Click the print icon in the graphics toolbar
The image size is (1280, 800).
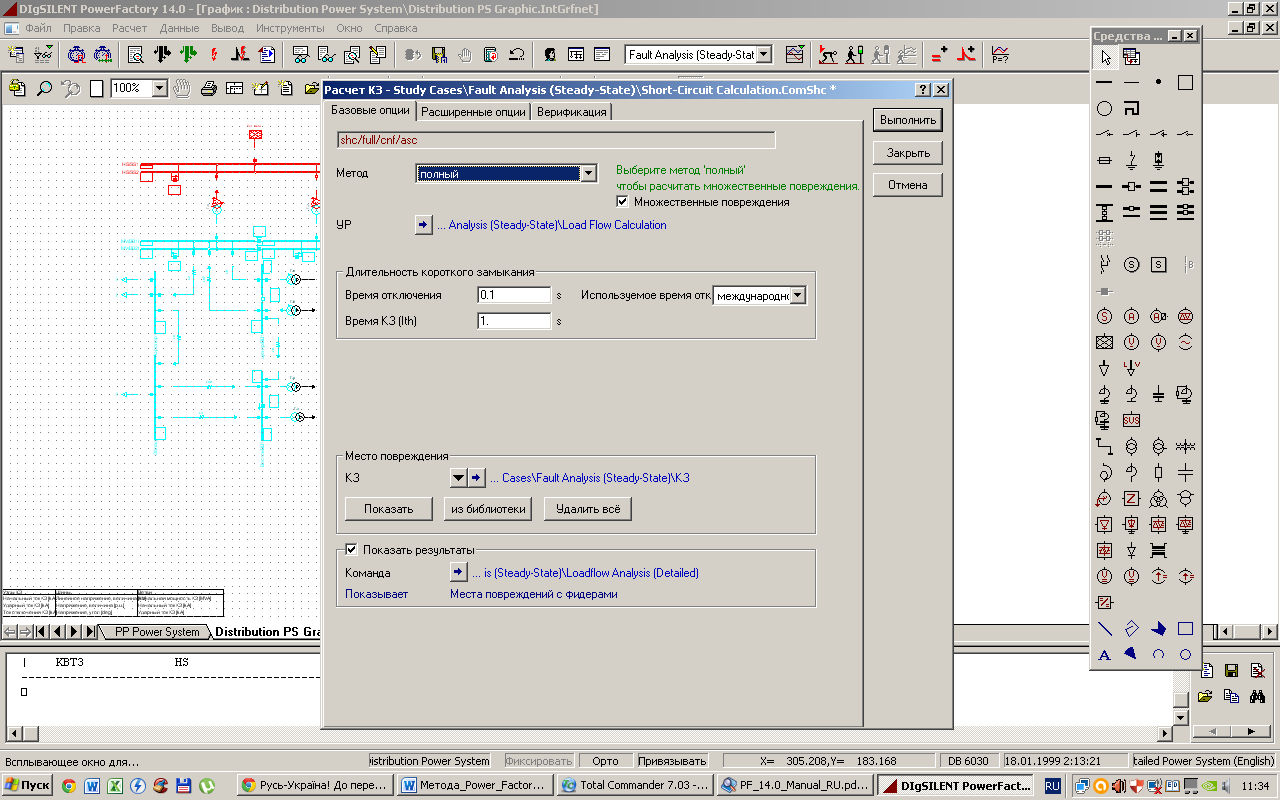click(208, 88)
